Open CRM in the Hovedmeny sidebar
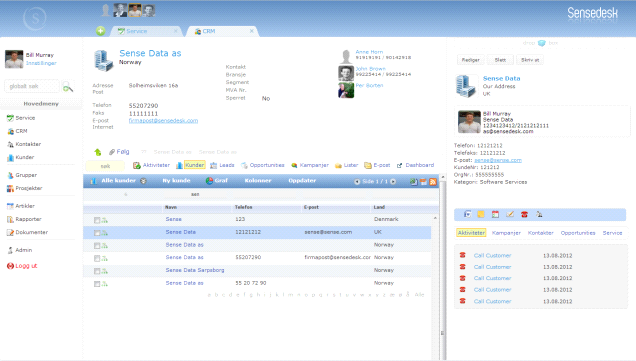Viewport: 636px width, 361px height. pos(21,131)
